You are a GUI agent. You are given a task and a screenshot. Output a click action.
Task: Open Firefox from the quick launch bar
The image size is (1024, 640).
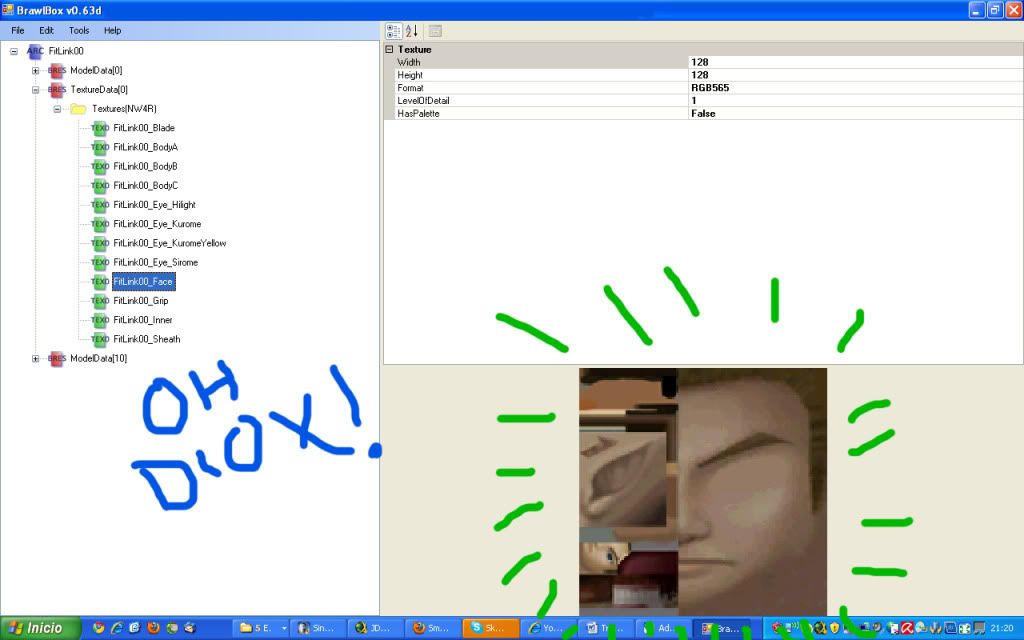(x=153, y=628)
